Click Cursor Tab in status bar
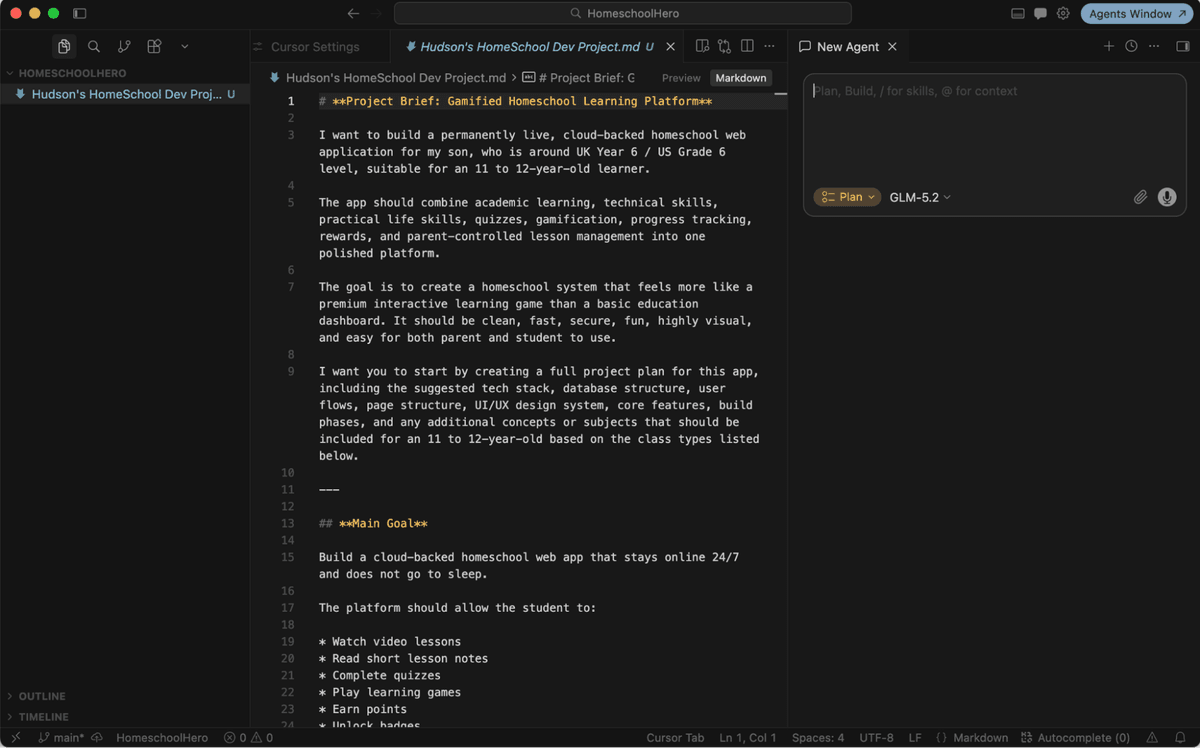Image resolution: width=1200 pixels, height=748 pixels. [x=675, y=738]
